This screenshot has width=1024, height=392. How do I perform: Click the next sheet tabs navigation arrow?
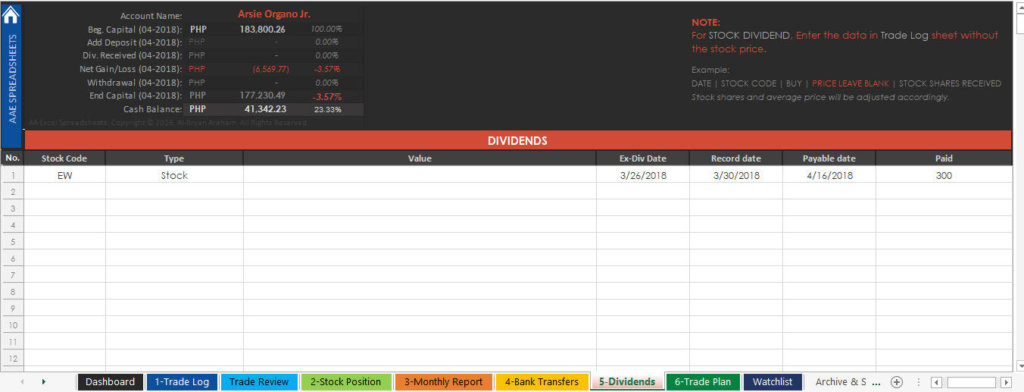click(44, 382)
